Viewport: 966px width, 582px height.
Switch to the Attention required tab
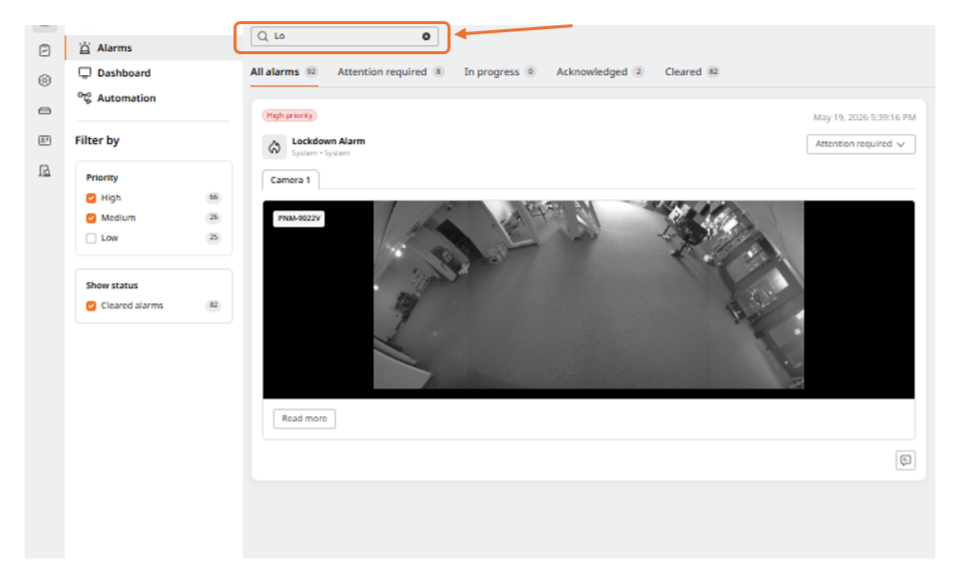(x=390, y=72)
